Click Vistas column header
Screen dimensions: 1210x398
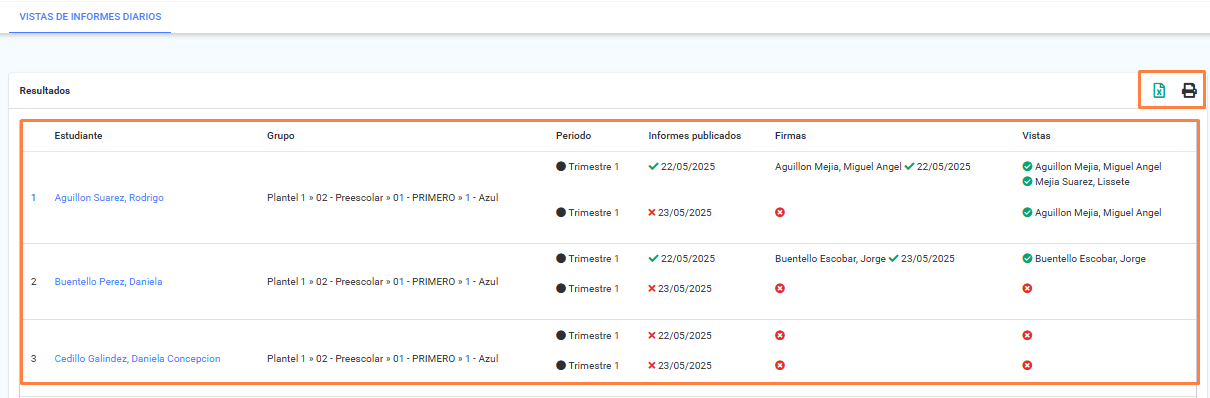[1036, 135]
